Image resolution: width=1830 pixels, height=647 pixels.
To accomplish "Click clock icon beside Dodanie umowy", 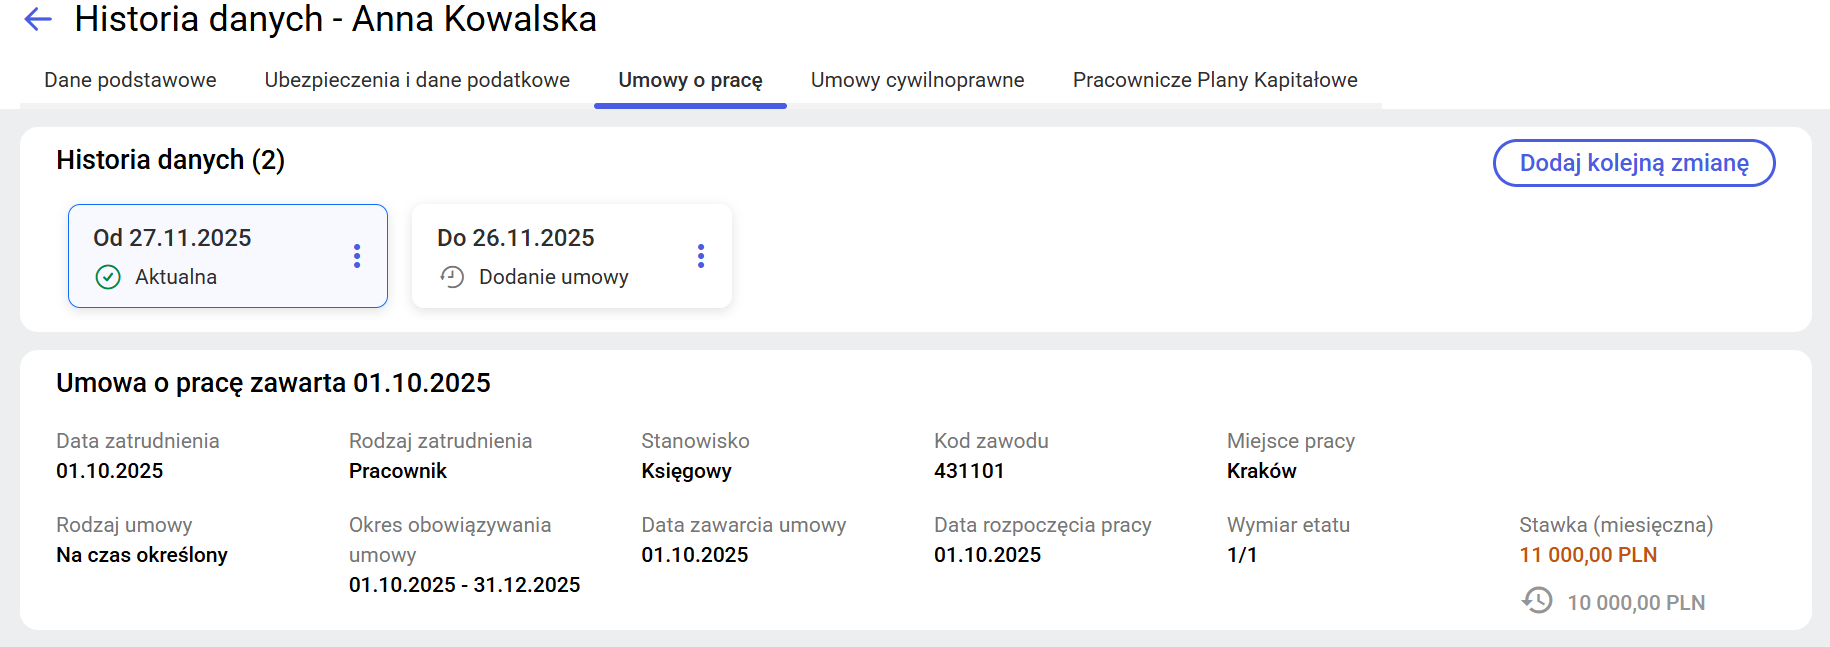I will point(452,277).
